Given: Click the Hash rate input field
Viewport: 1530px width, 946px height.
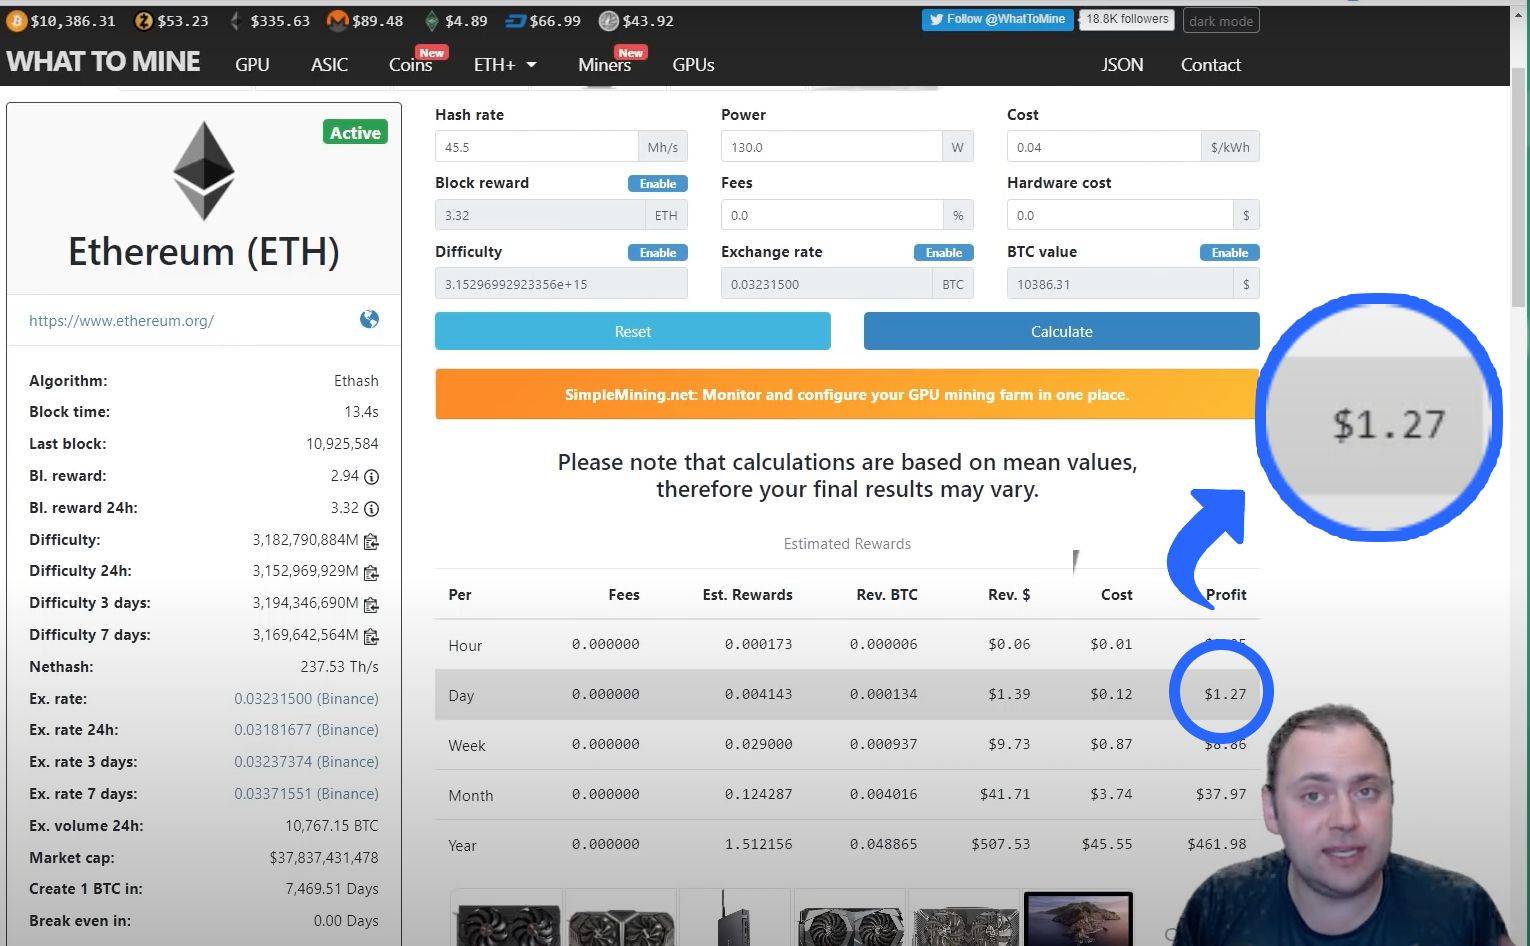Looking at the screenshot, I should pyautogui.click(x=536, y=147).
